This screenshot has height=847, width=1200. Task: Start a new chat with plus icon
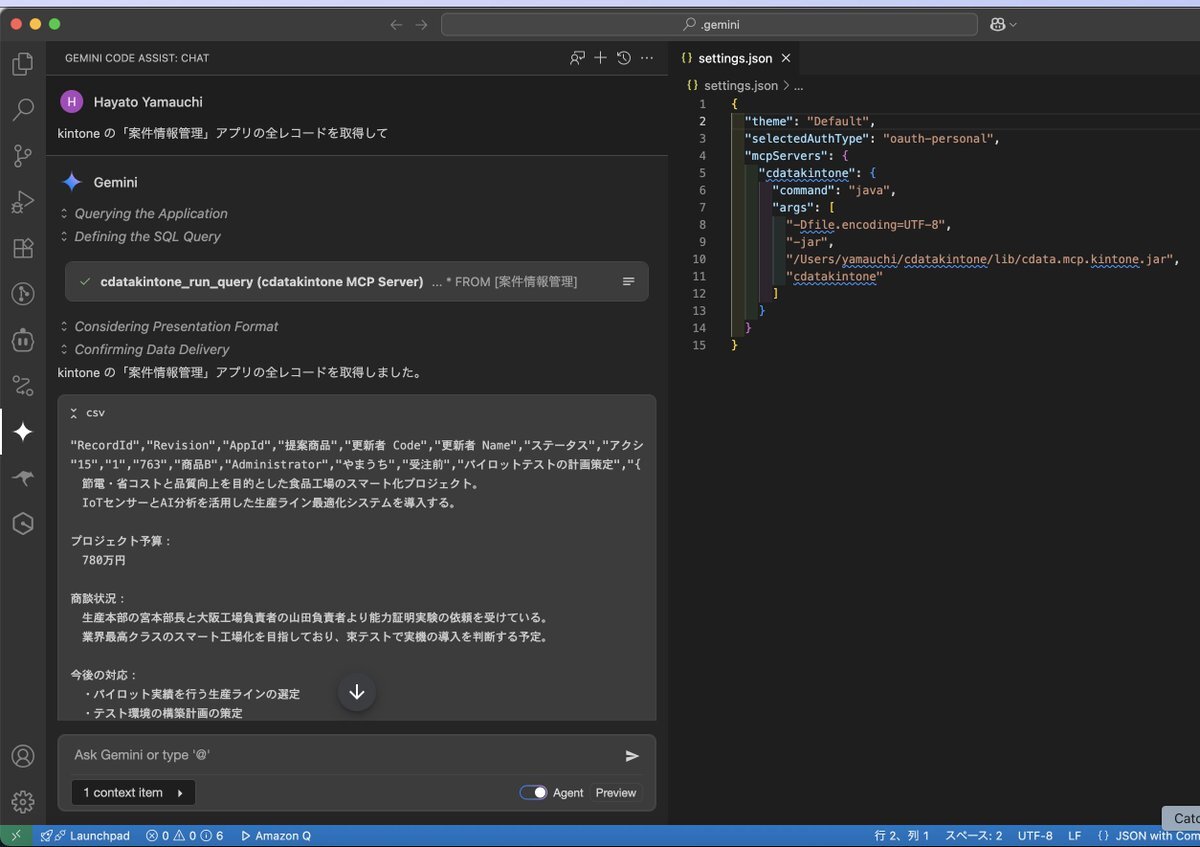pyautogui.click(x=600, y=58)
